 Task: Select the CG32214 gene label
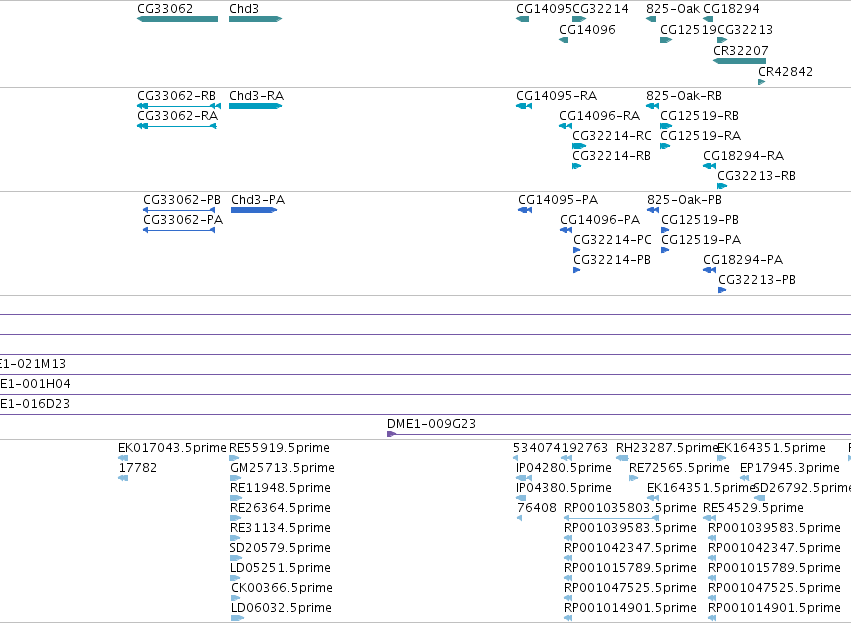600,9
